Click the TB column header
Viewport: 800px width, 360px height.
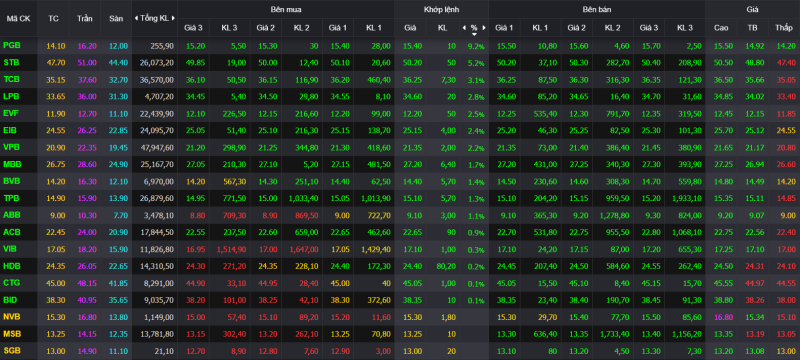753,28
